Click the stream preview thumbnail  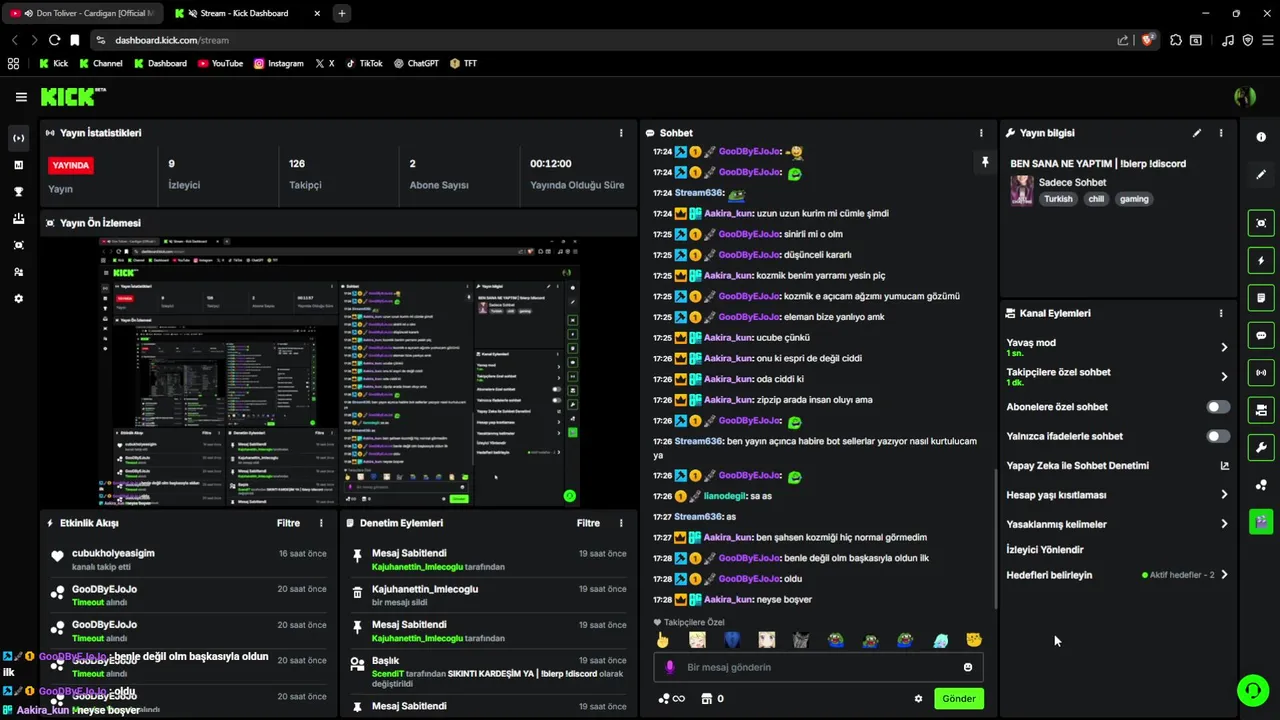339,372
